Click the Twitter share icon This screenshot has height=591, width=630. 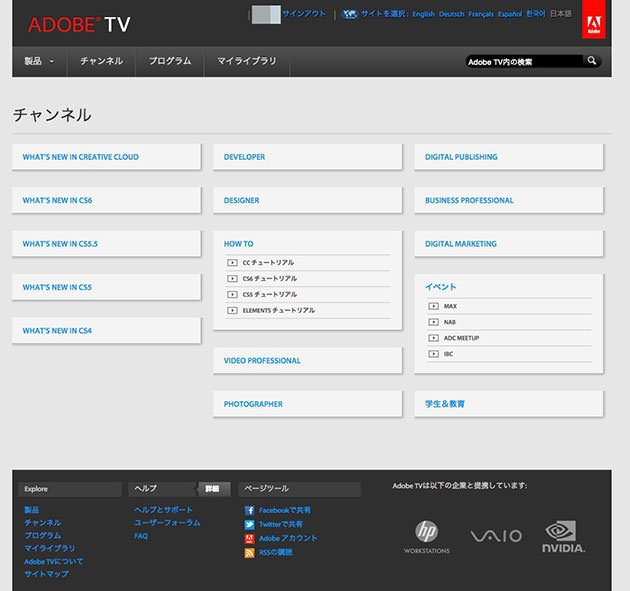(x=250, y=525)
